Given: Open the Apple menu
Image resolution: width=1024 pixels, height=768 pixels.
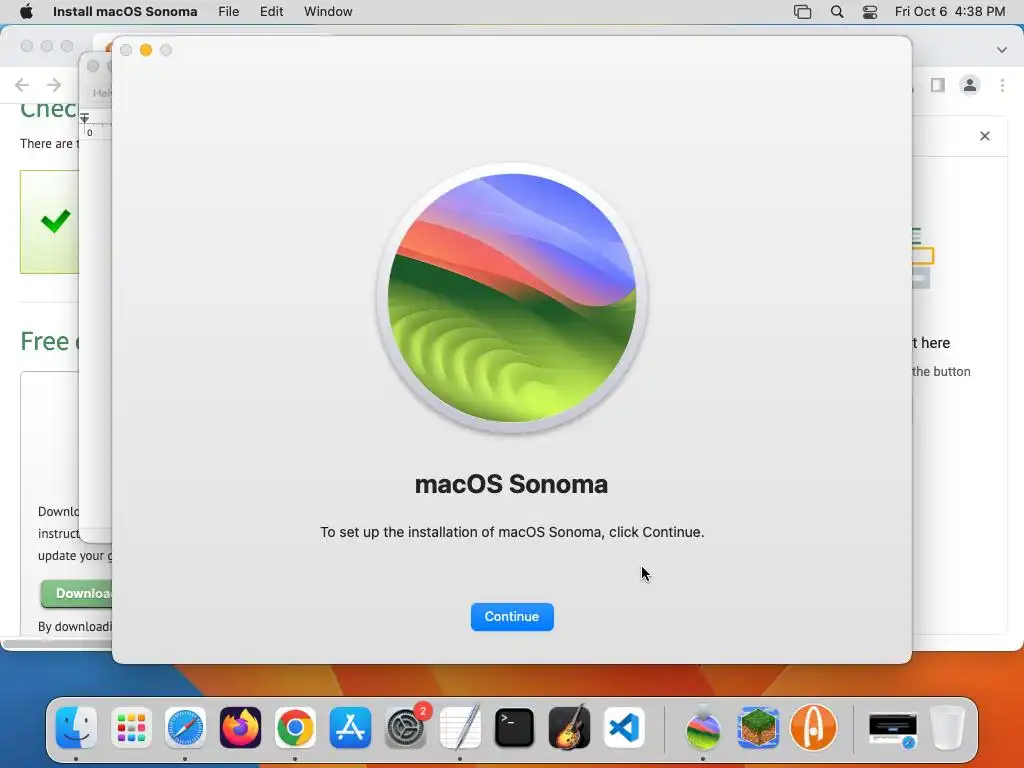Looking at the screenshot, I should [26, 12].
